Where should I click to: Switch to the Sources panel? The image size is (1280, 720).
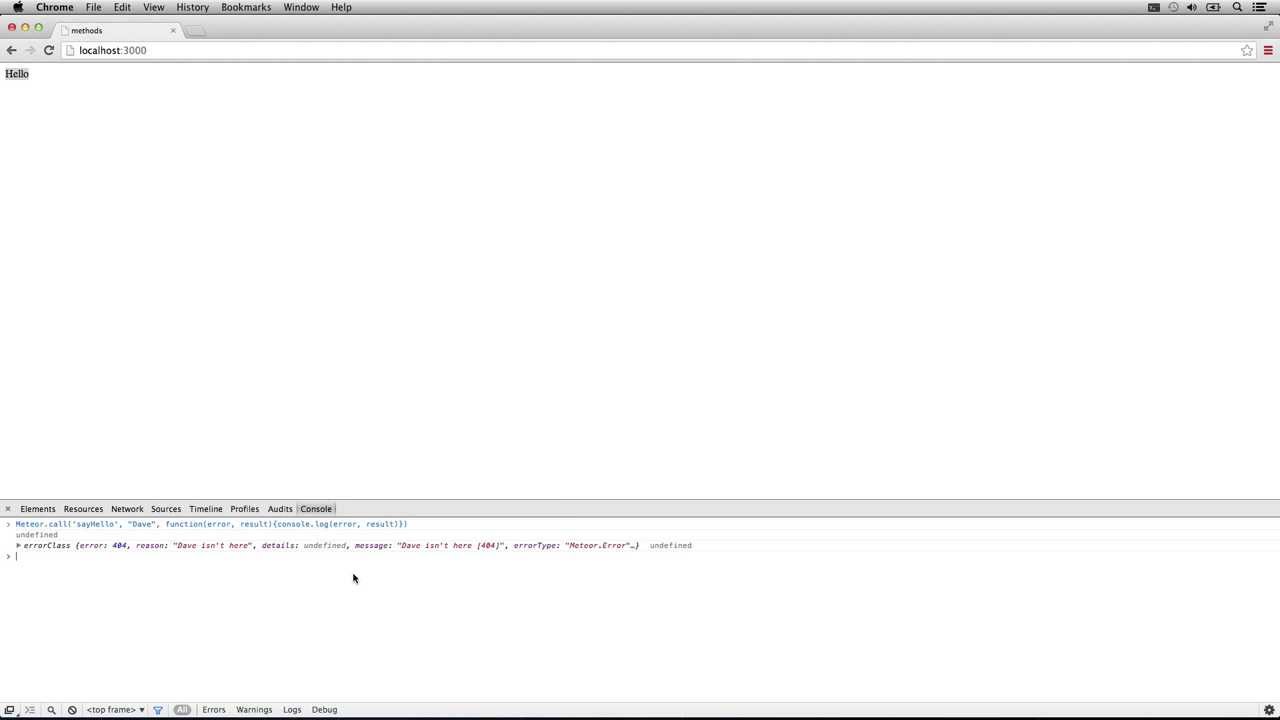pos(166,509)
